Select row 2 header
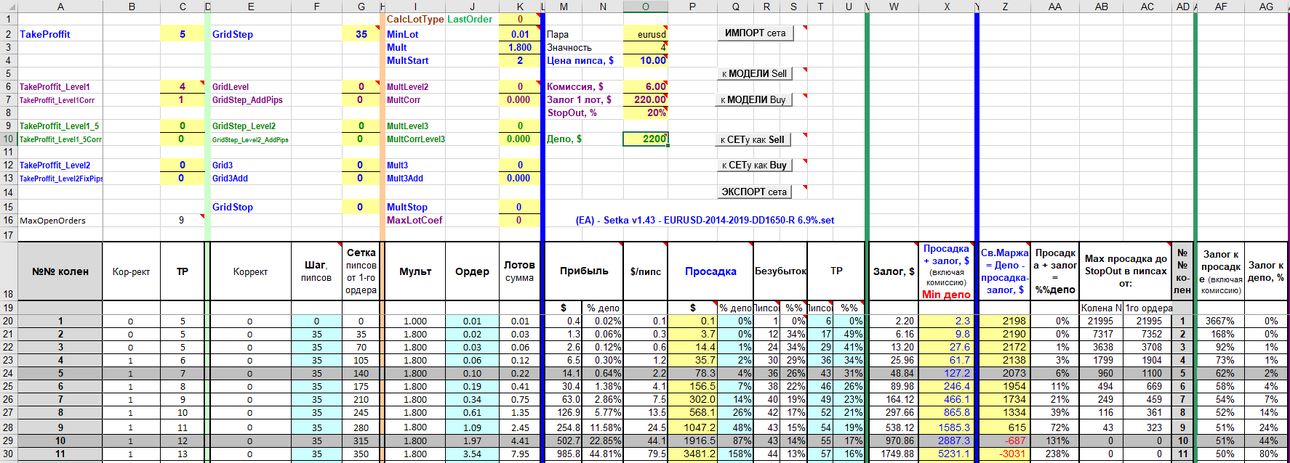Screen dimensions: 1290x463 coord(8,33)
